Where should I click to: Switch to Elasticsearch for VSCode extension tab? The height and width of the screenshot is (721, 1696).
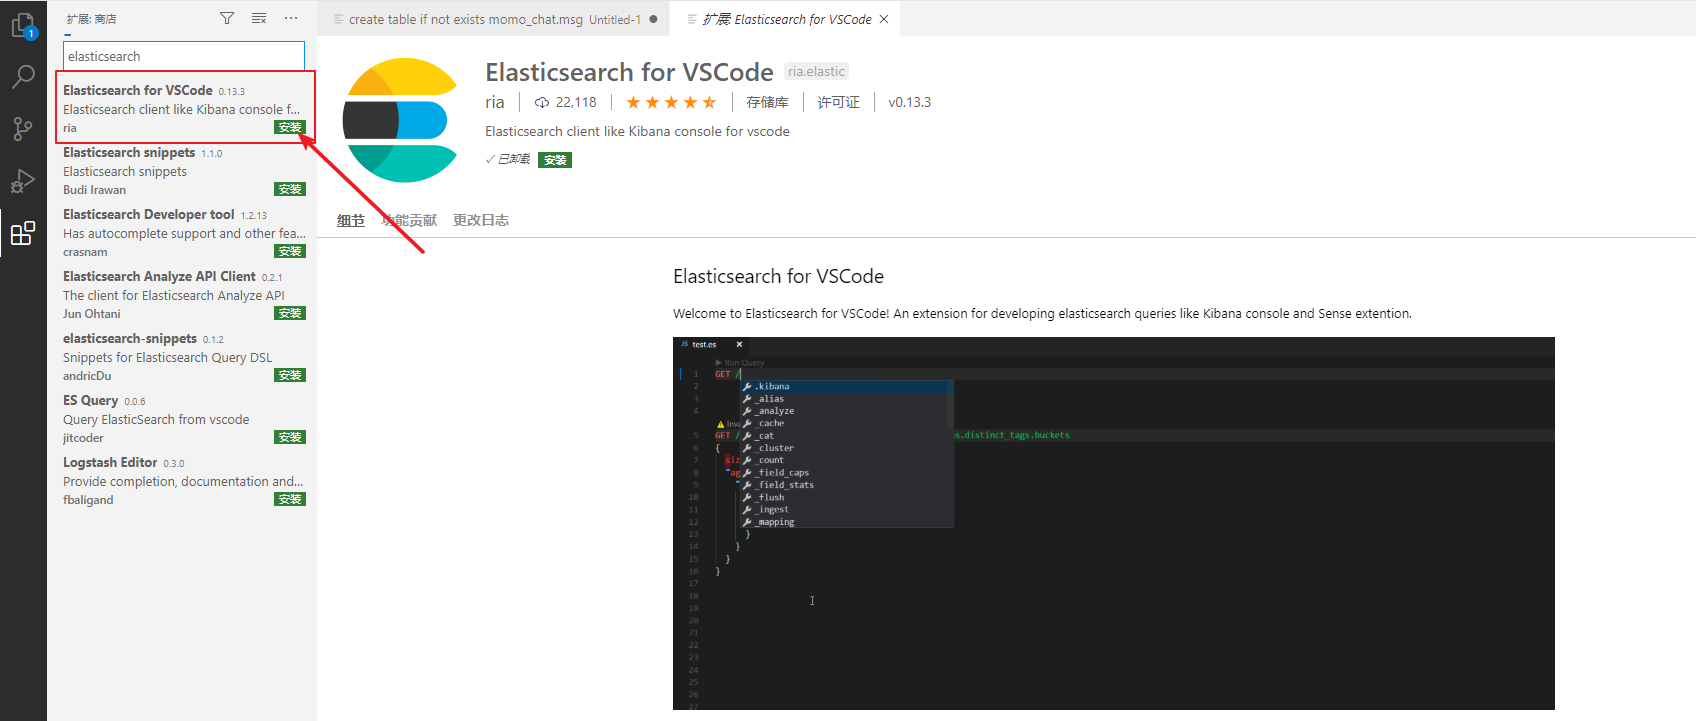[x=786, y=19]
